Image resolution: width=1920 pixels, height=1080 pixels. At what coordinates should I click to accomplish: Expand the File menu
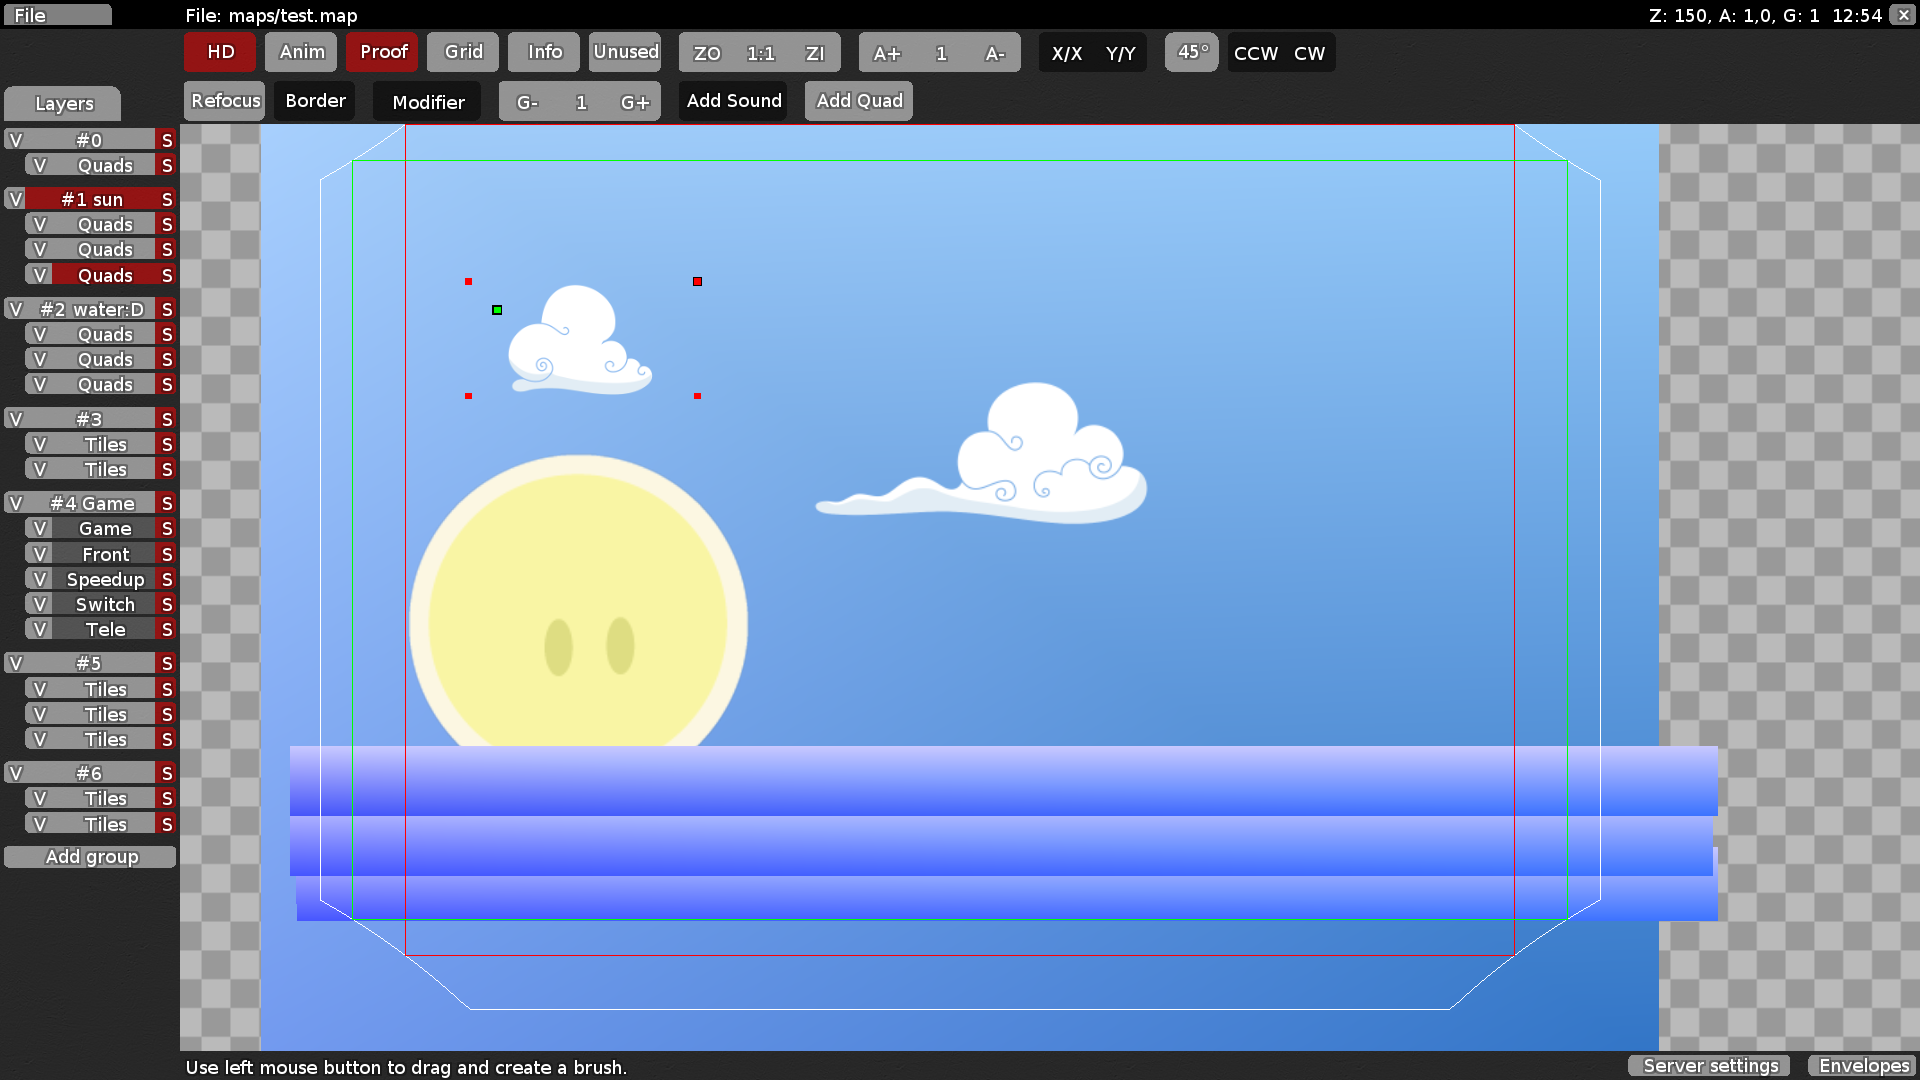57,14
